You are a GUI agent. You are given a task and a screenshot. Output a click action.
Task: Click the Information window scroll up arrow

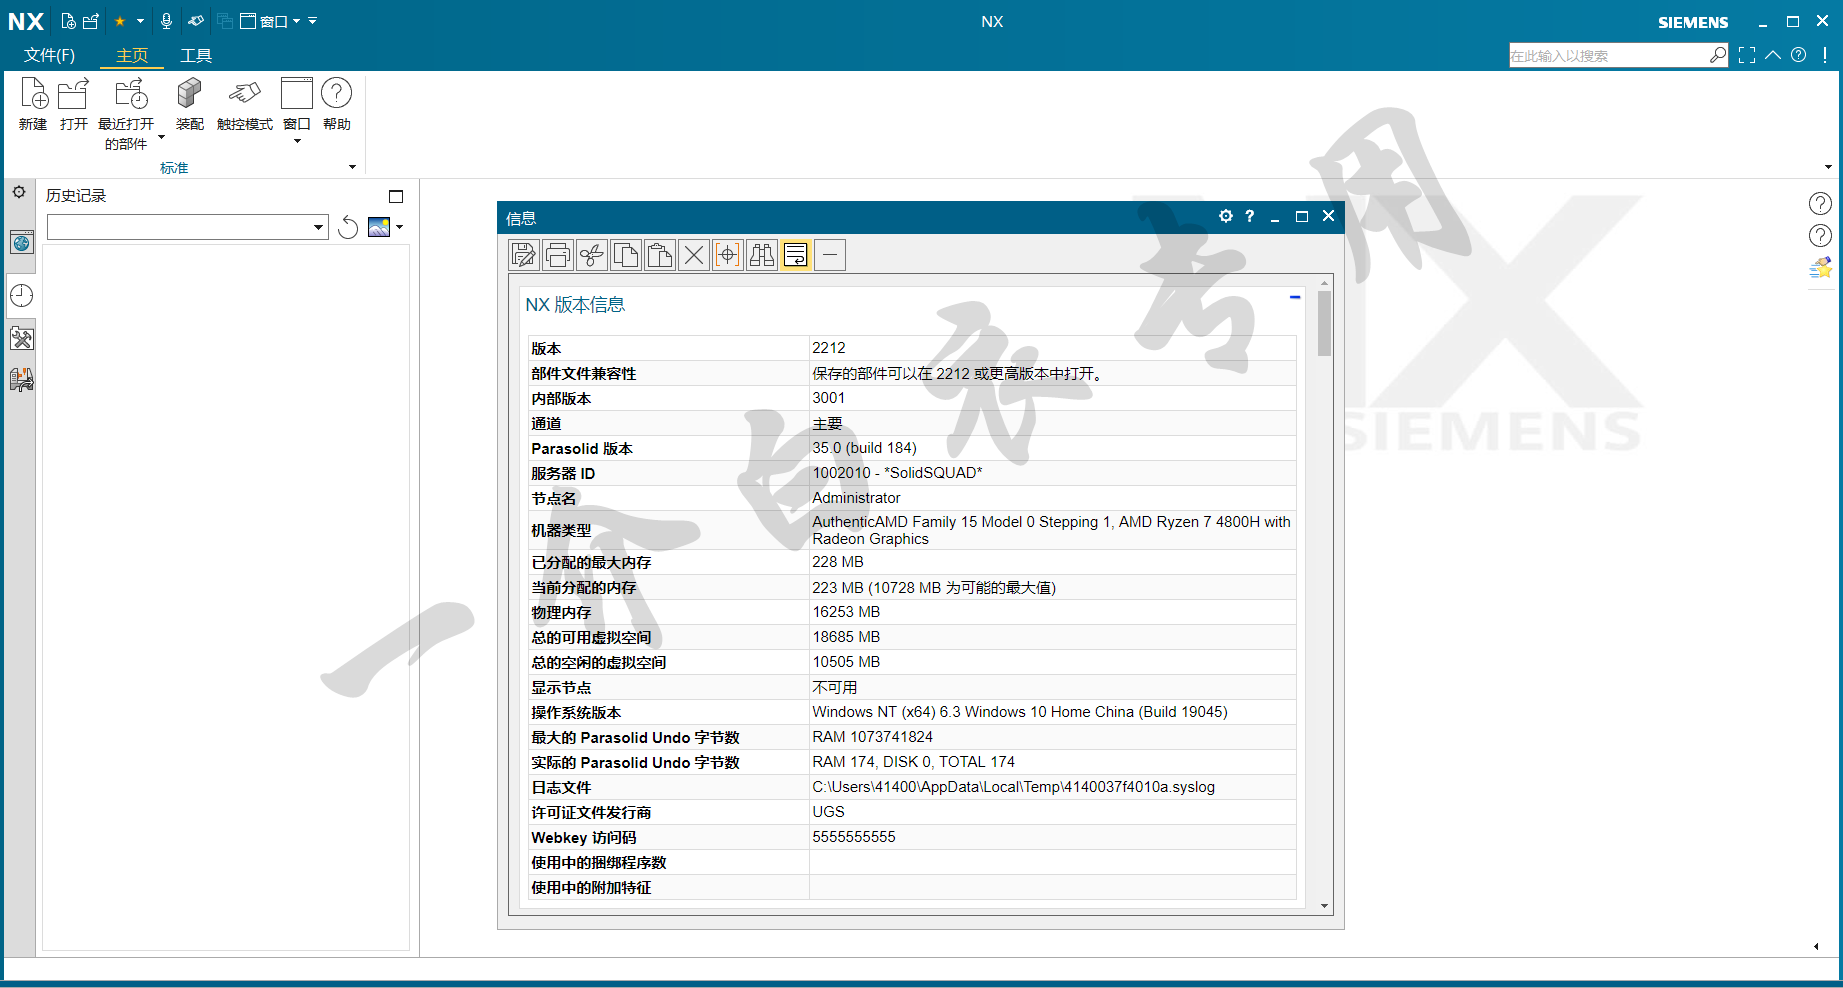pos(1324,283)
